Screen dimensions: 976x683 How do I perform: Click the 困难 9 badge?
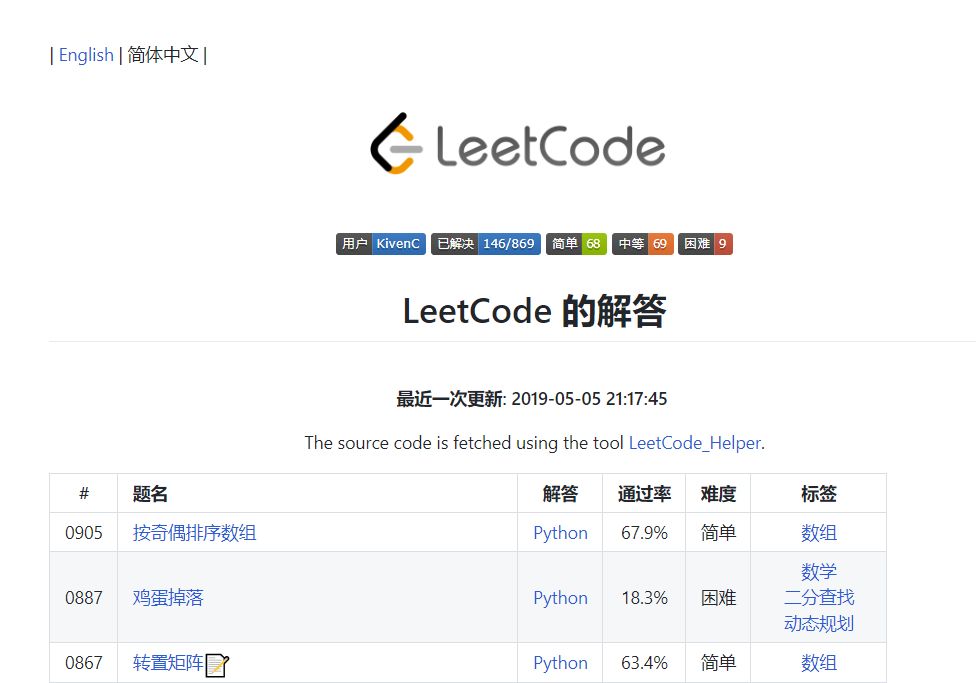click(705, 244)
